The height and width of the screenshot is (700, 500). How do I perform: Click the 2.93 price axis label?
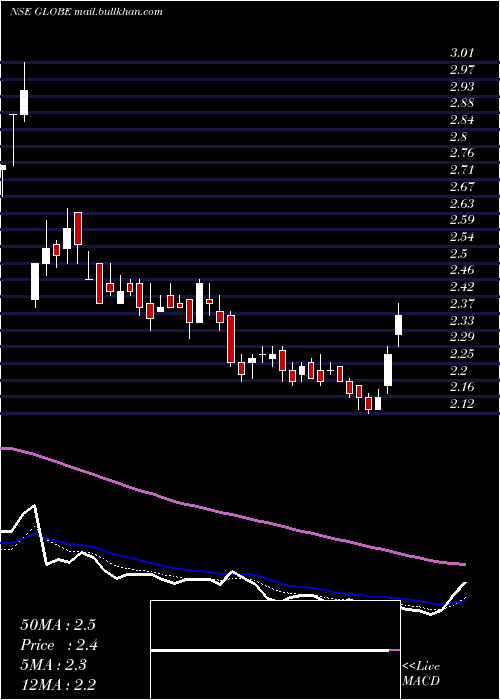click(462, 86)
